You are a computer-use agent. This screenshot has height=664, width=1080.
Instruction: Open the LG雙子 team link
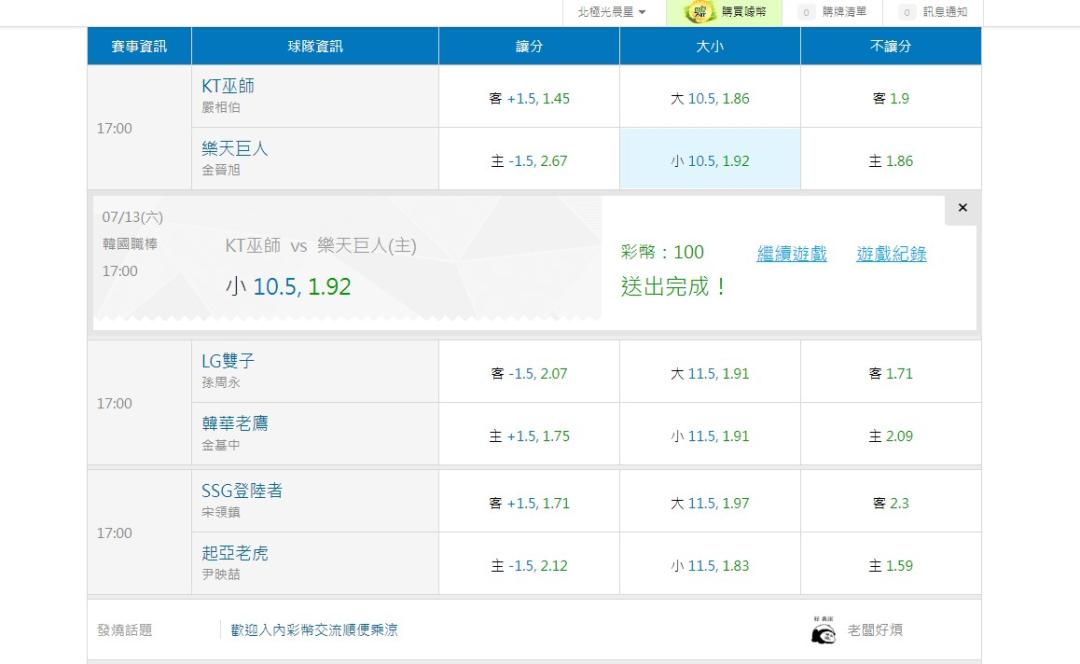227,361
